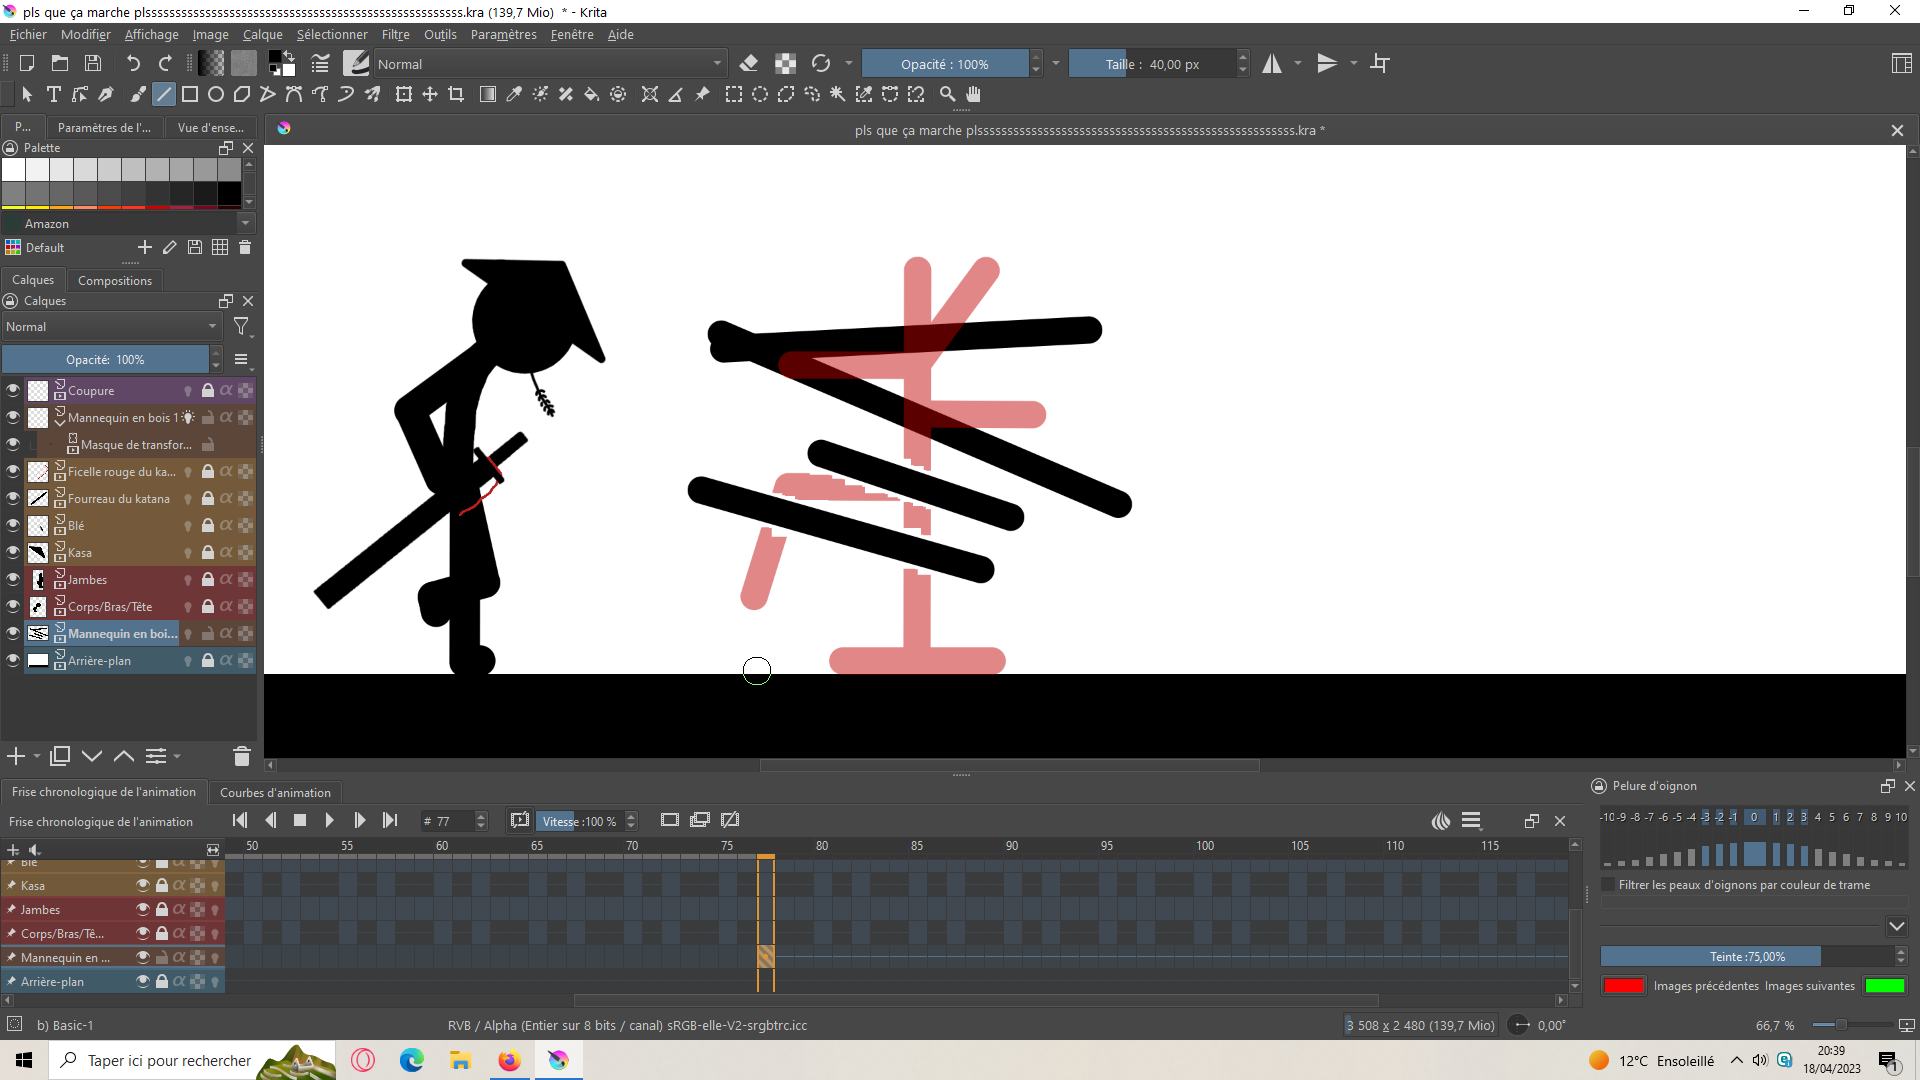Enable onion skin filter by frame color
Screen dimensions: 1920x1080
[x=1608, y=885]
